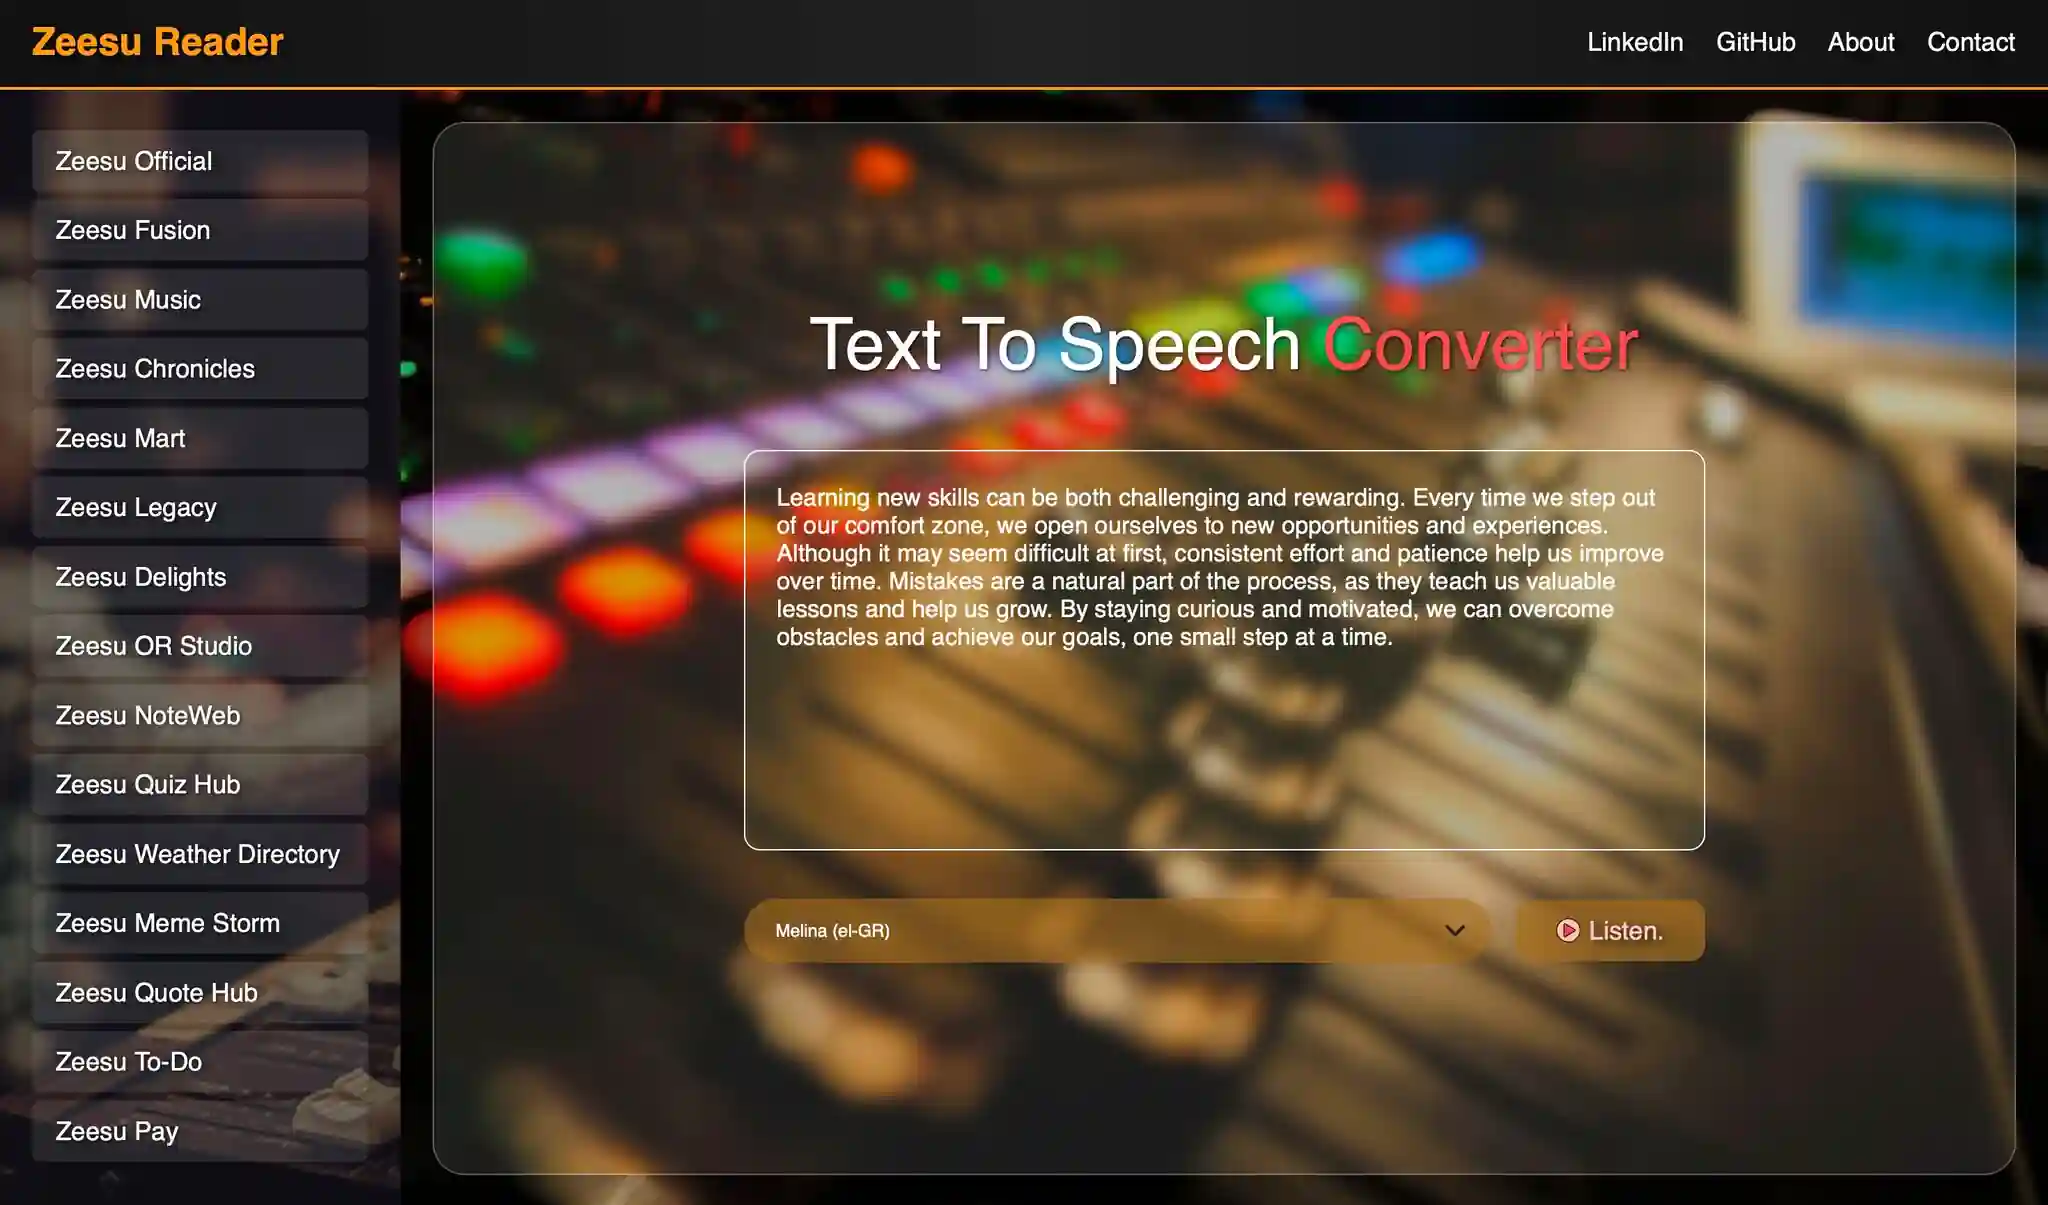Open Zeesu Delights sidebar item

tap(200, 577)
